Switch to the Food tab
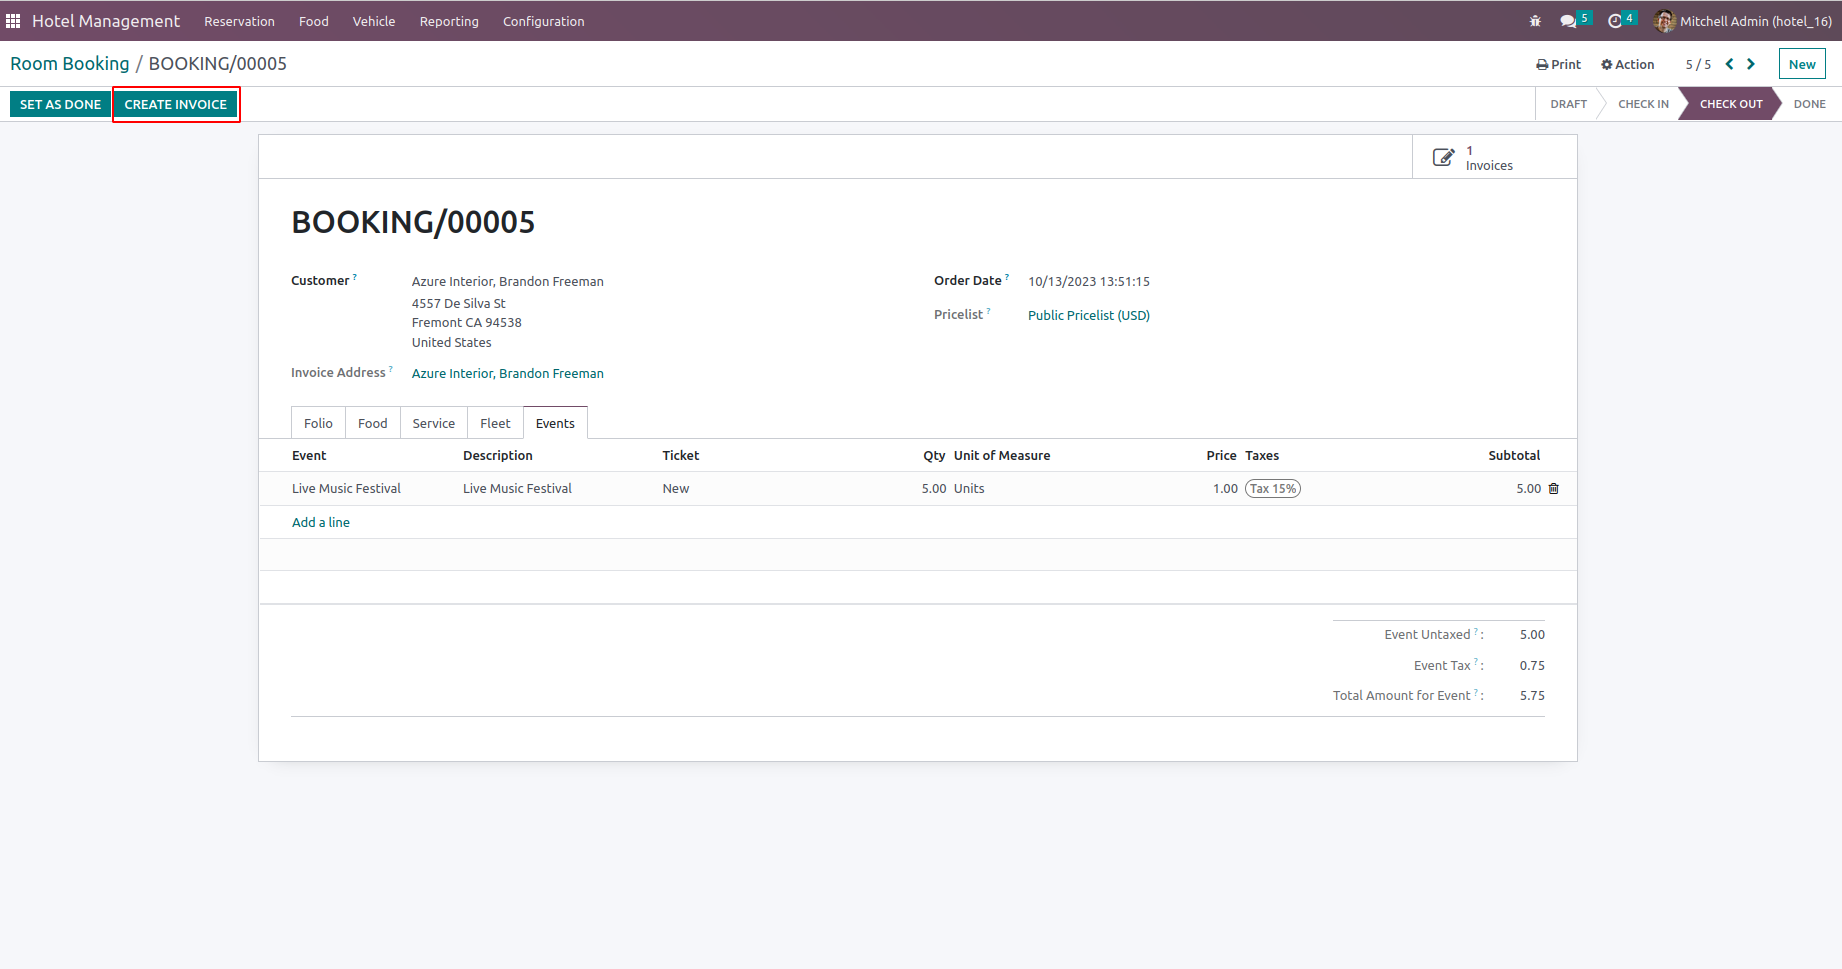The image size is (1842, 969). click(x=372, y=423)
